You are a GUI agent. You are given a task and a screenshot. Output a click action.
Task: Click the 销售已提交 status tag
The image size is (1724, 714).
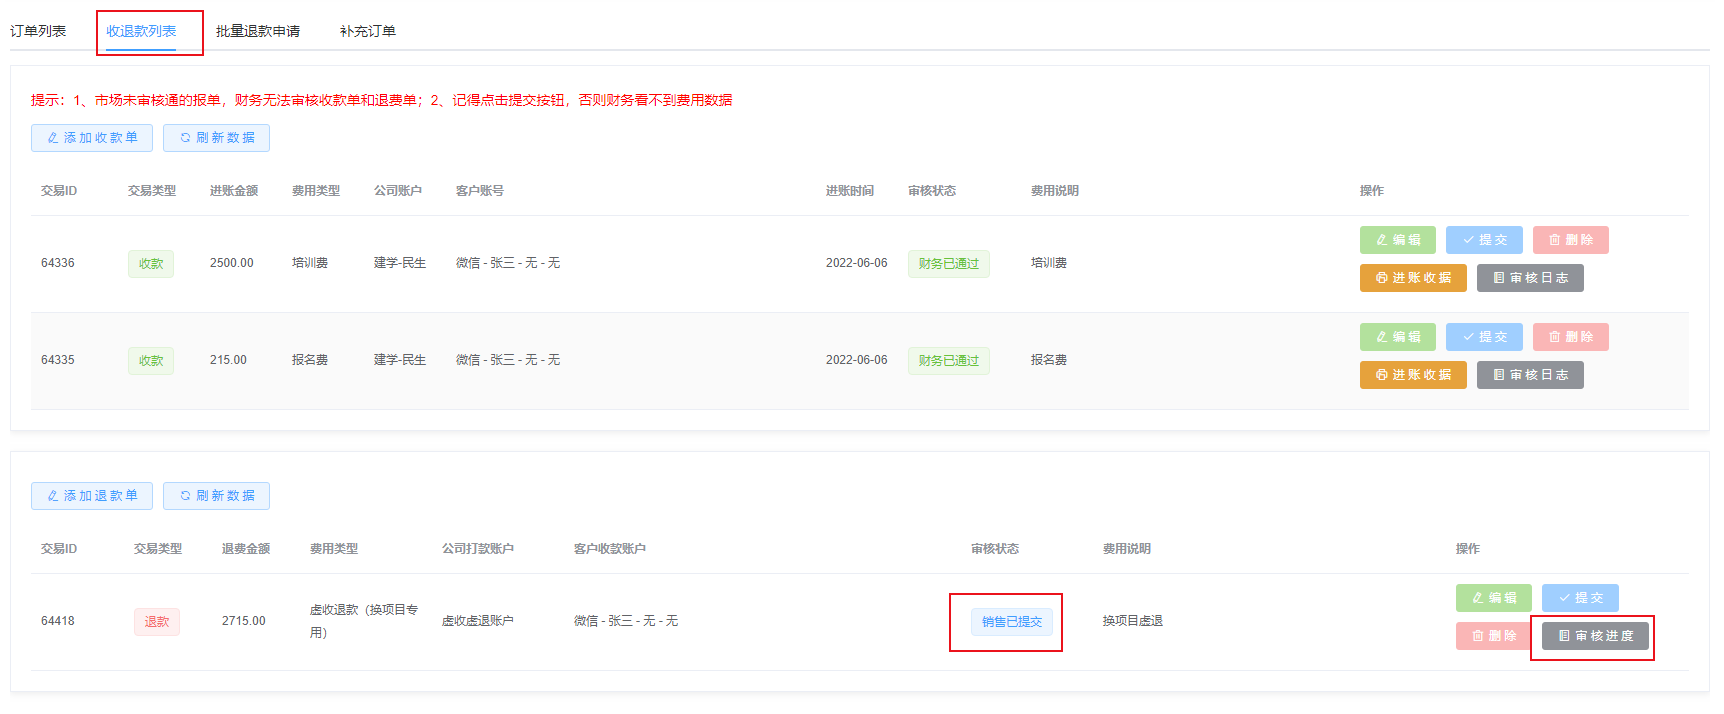pos(1011,622)
